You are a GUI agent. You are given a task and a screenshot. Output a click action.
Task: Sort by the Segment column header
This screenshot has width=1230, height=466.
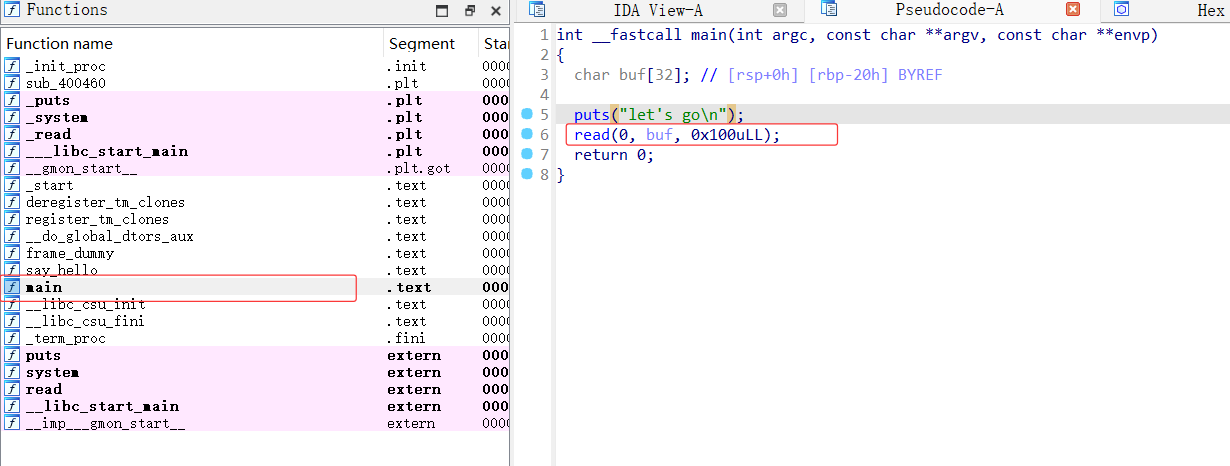(x=421, y=44)
